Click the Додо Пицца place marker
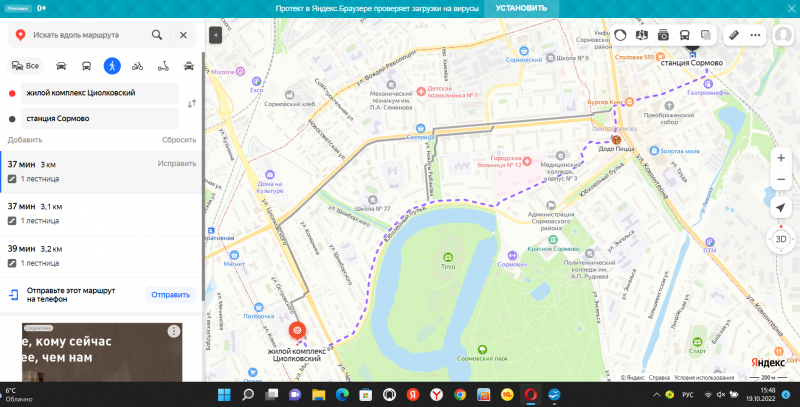Viewport: 800px width, 407px height. pyautogui.click(x=616, y=140)
